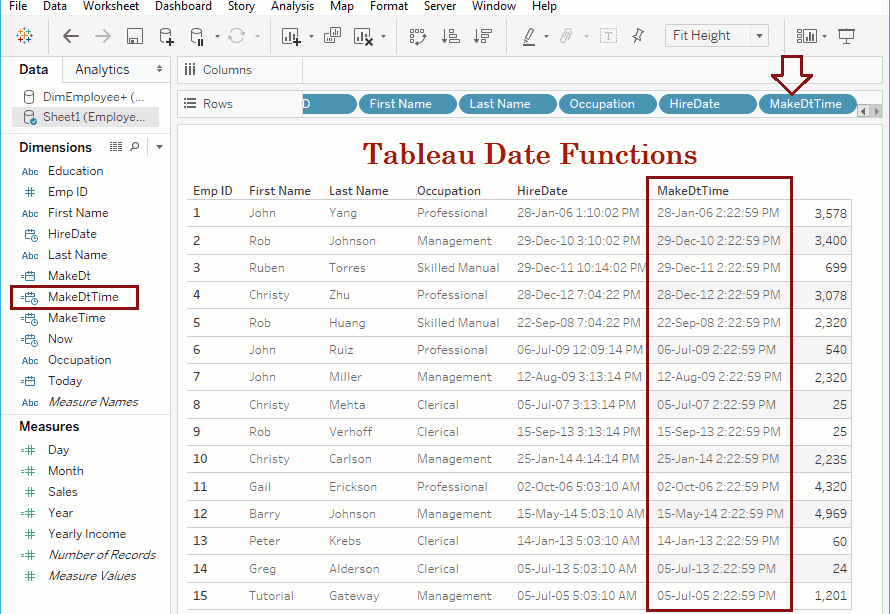This screenshot has width=890, height=614.
Task: Click the Duplicate sheet icon
Action: pyautogui.click(x=332, y=36)
